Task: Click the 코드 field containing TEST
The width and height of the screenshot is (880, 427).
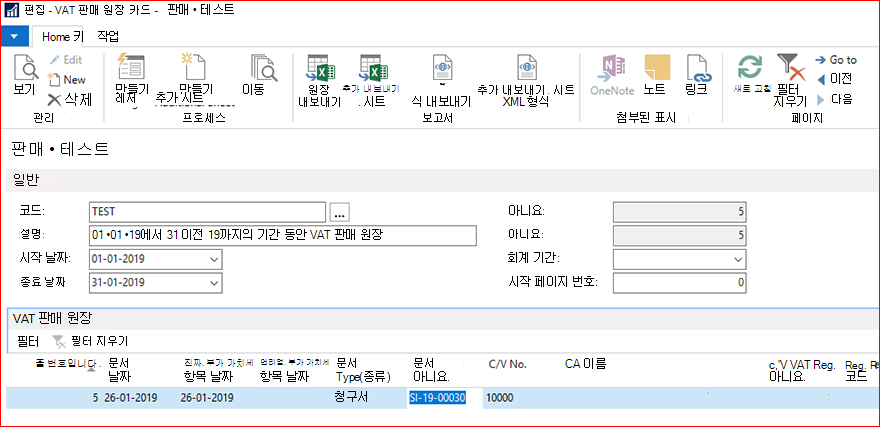Action: (x=207, y=211)
